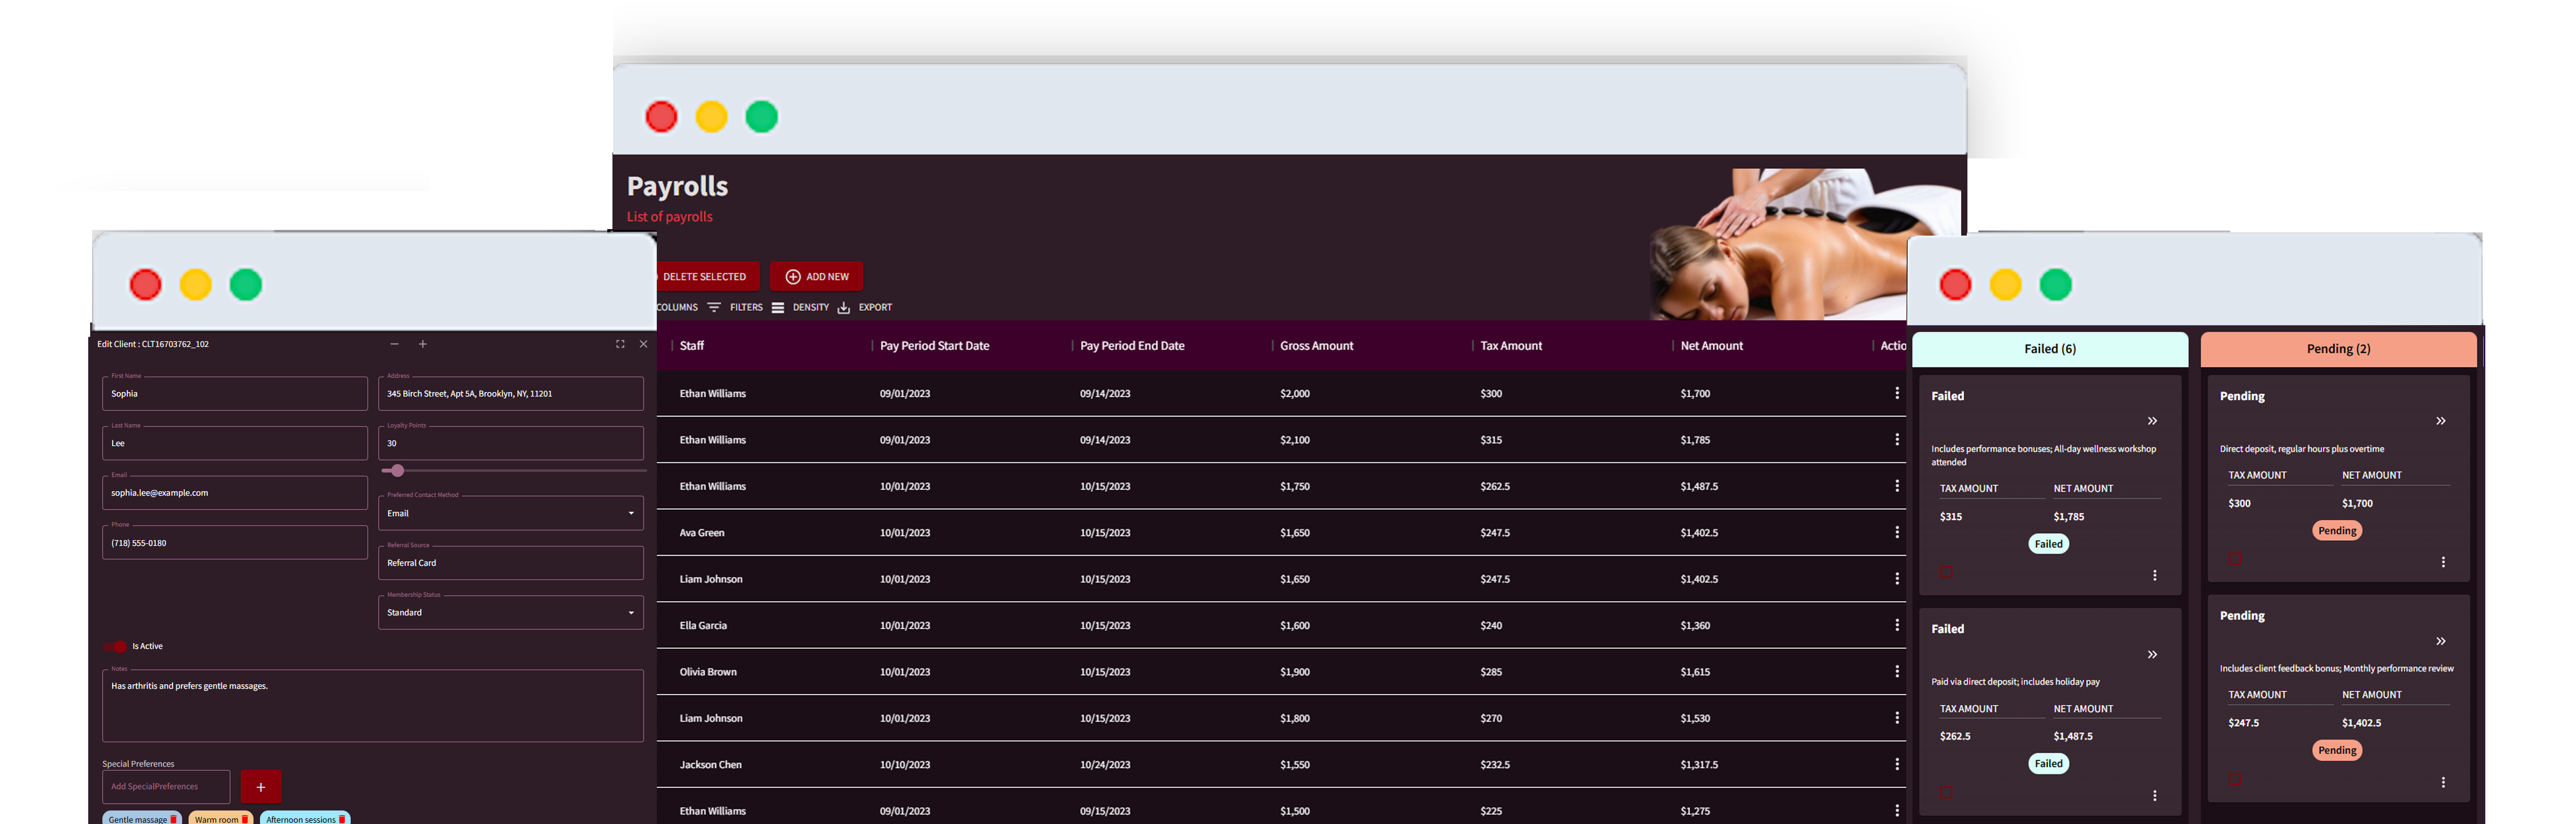This screenshot has height=824, width=2576.
Task: Tick the checkbox on the first Failed card
Action: click(x=1946, y=572)
